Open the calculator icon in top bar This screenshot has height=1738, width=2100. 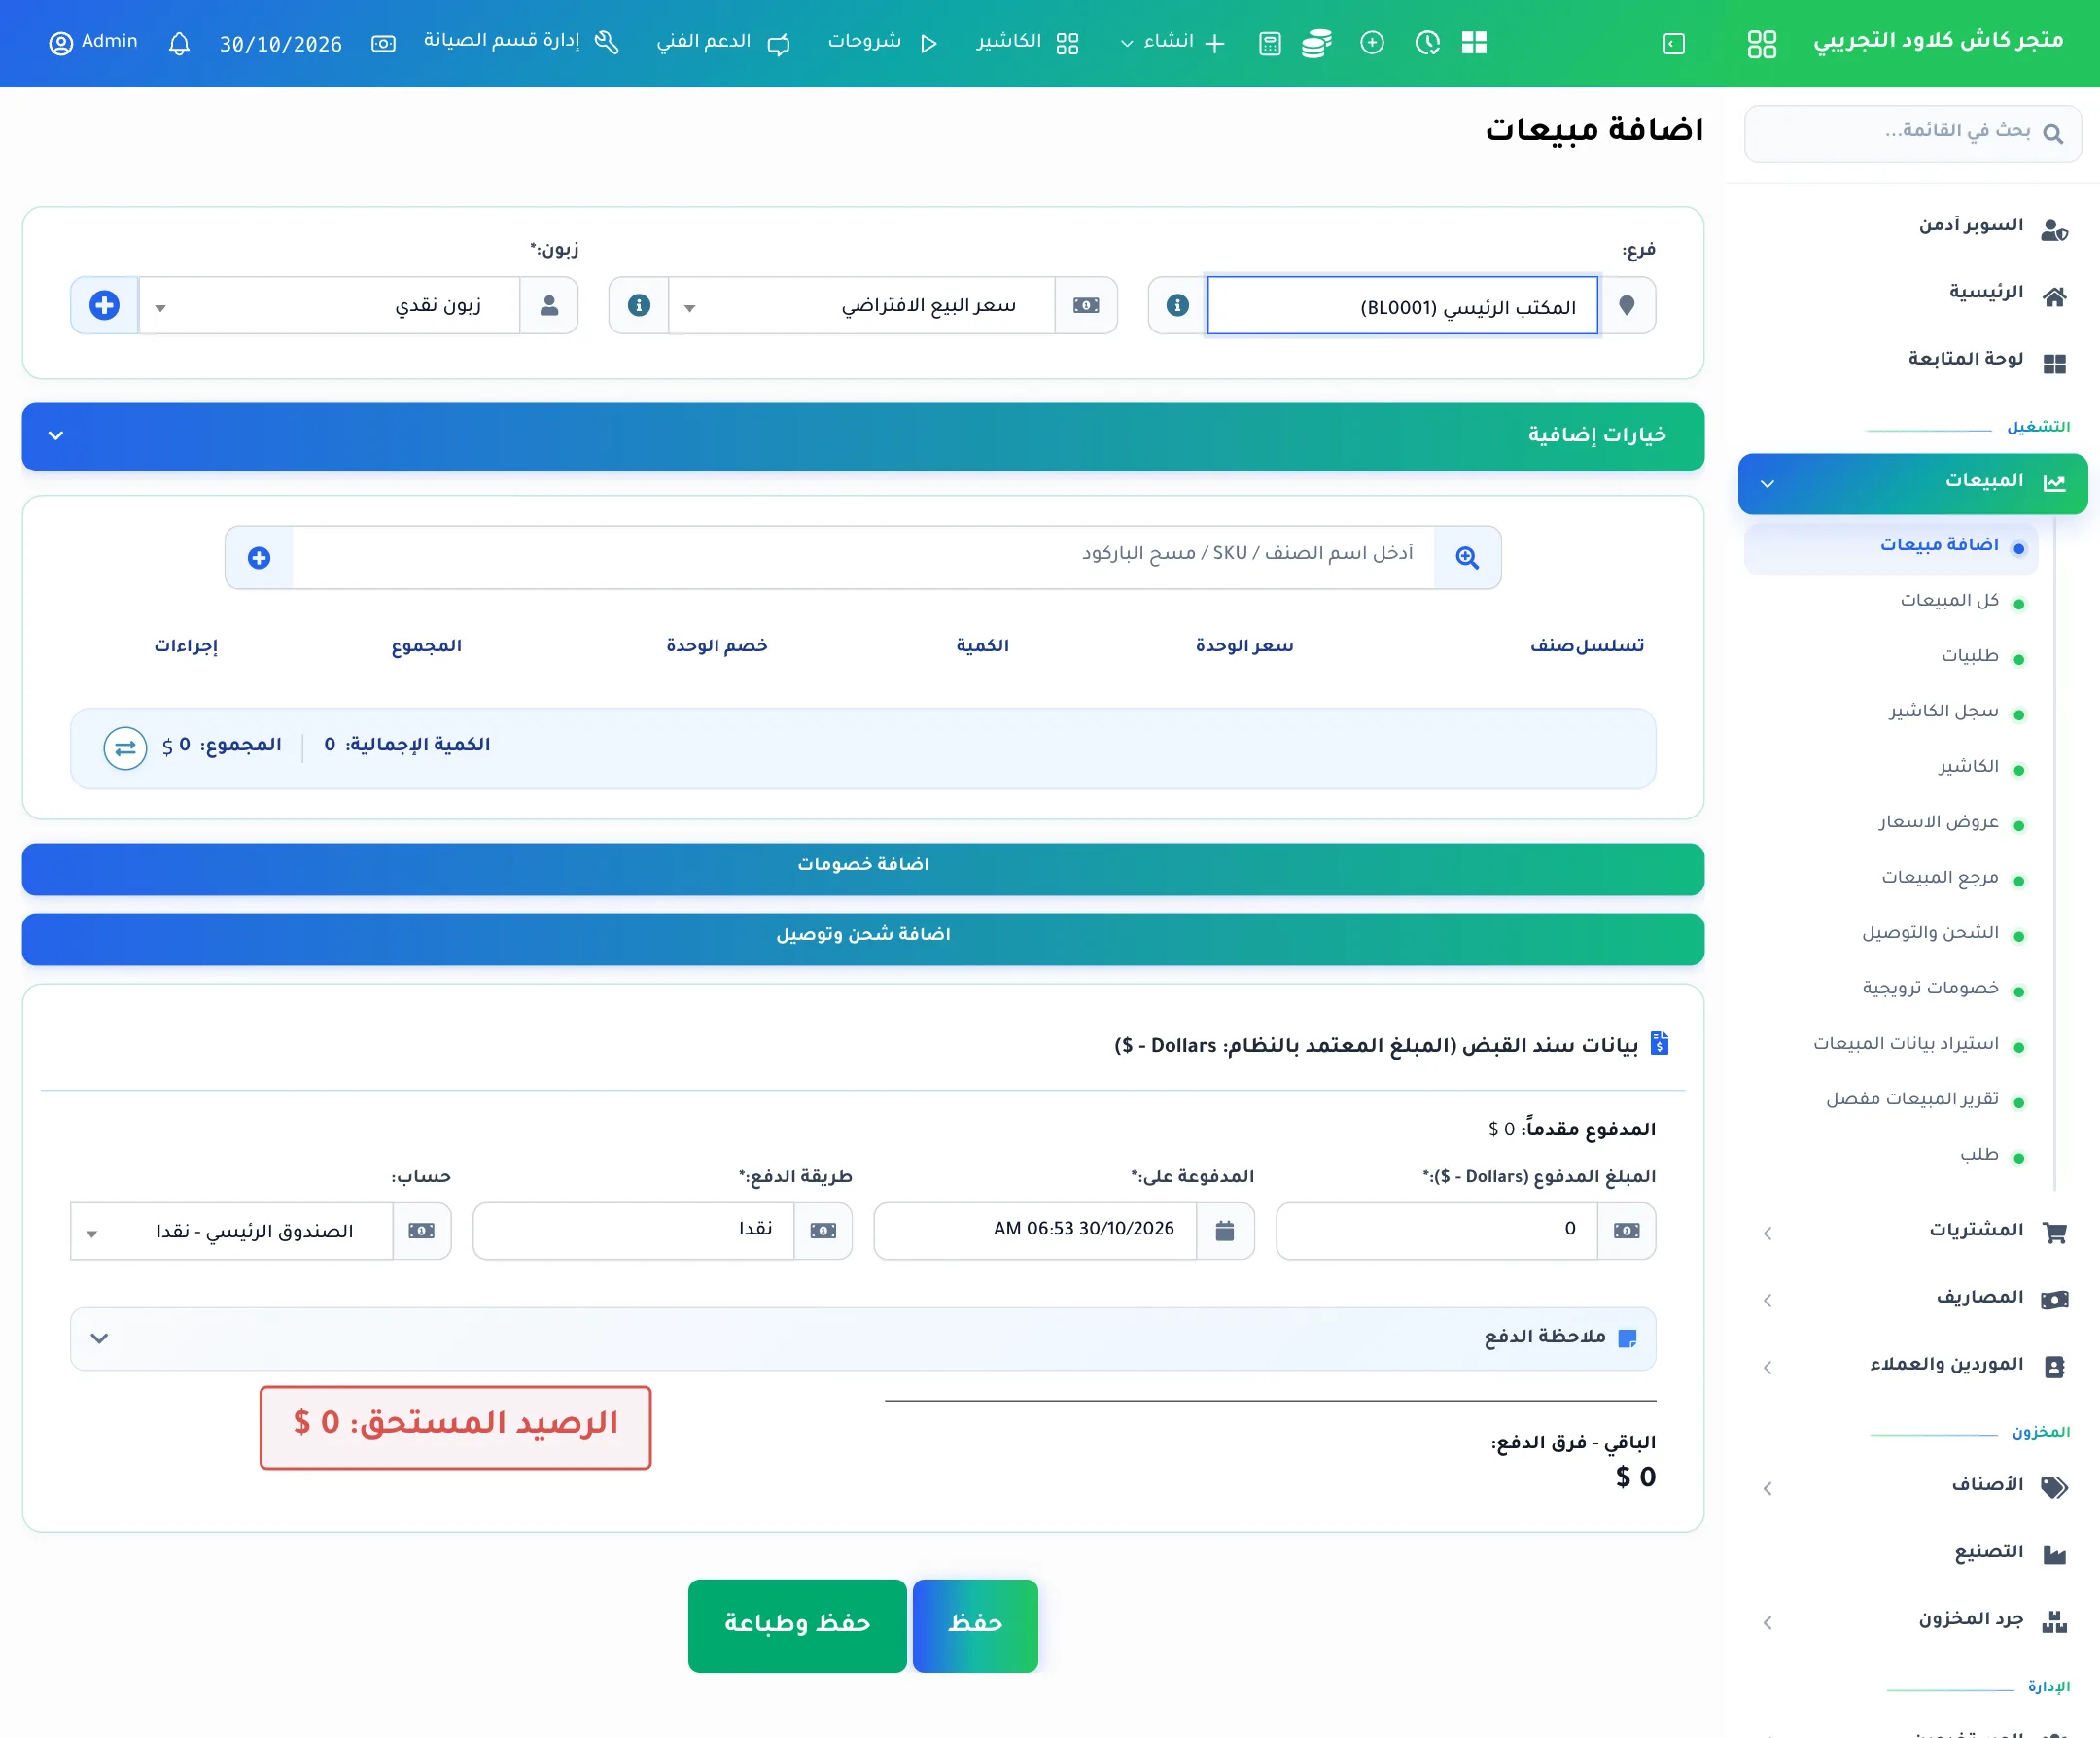[1270, 43]
